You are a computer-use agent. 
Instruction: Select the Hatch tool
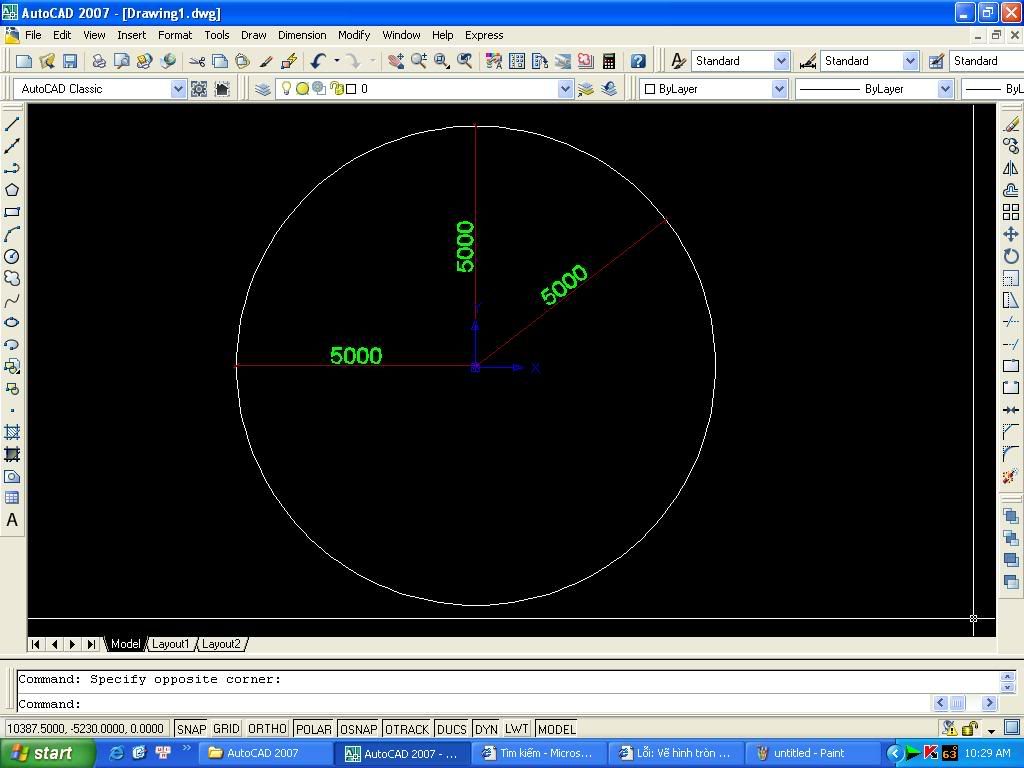(x=12, y=432)
